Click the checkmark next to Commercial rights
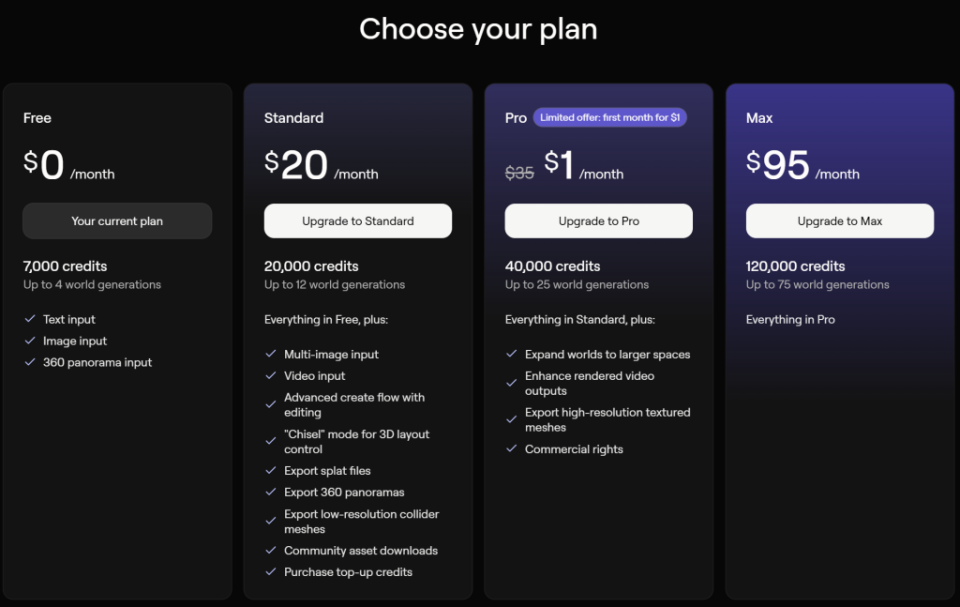The height and width of the screenshot is (607, 960). [511, 450]
